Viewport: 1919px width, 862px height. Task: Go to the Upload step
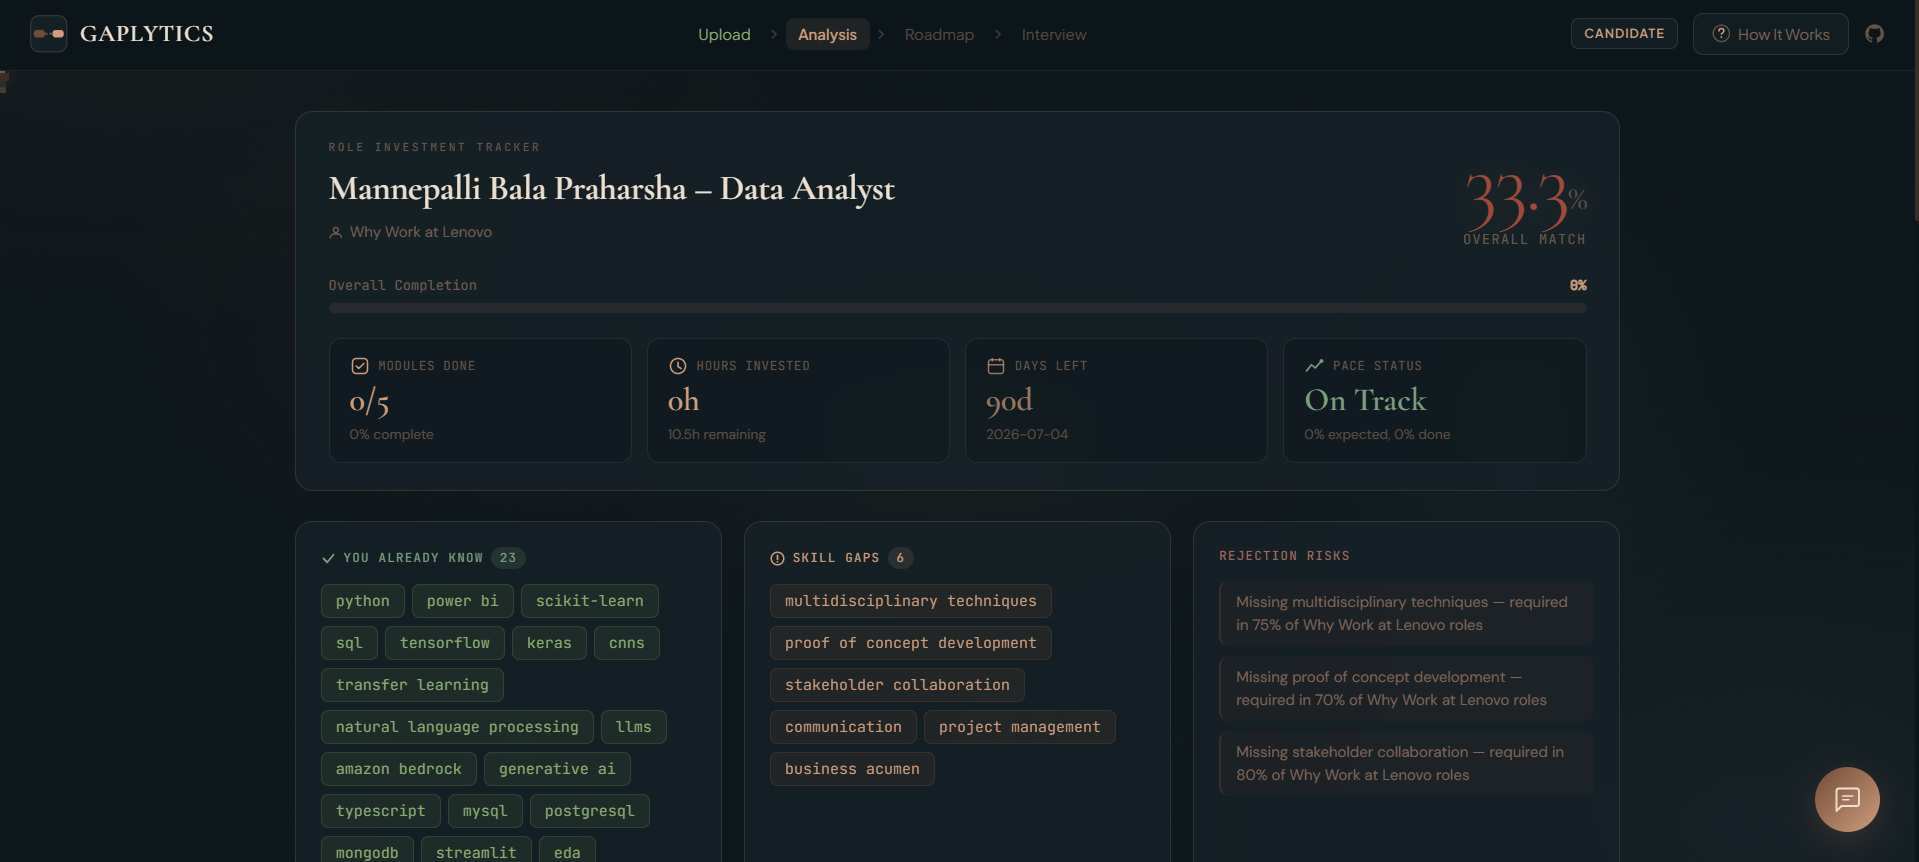tap(724, 34)
